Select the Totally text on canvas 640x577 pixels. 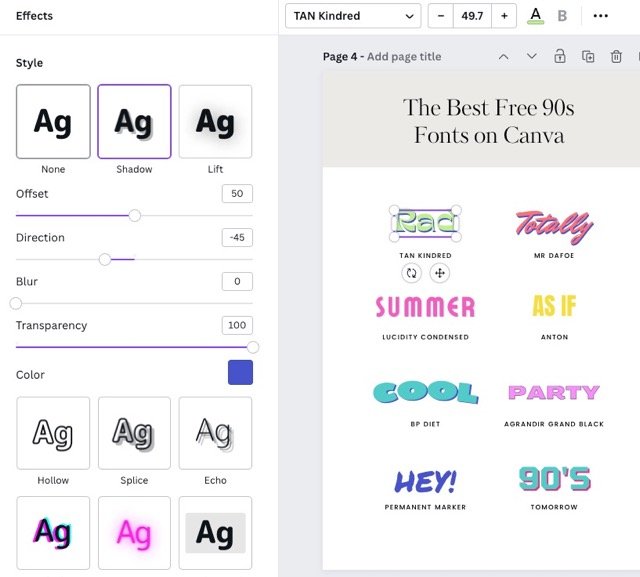(554, 226)
